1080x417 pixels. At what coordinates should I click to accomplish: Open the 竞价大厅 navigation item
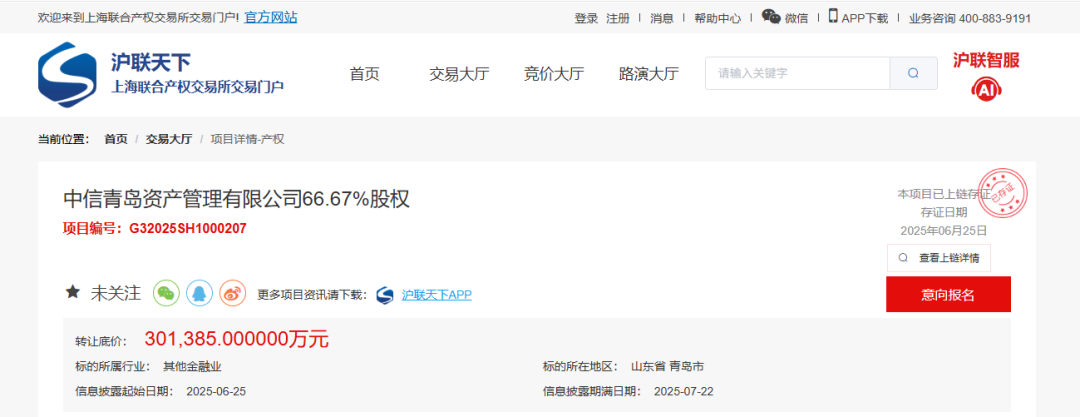[x=554, y=74]
